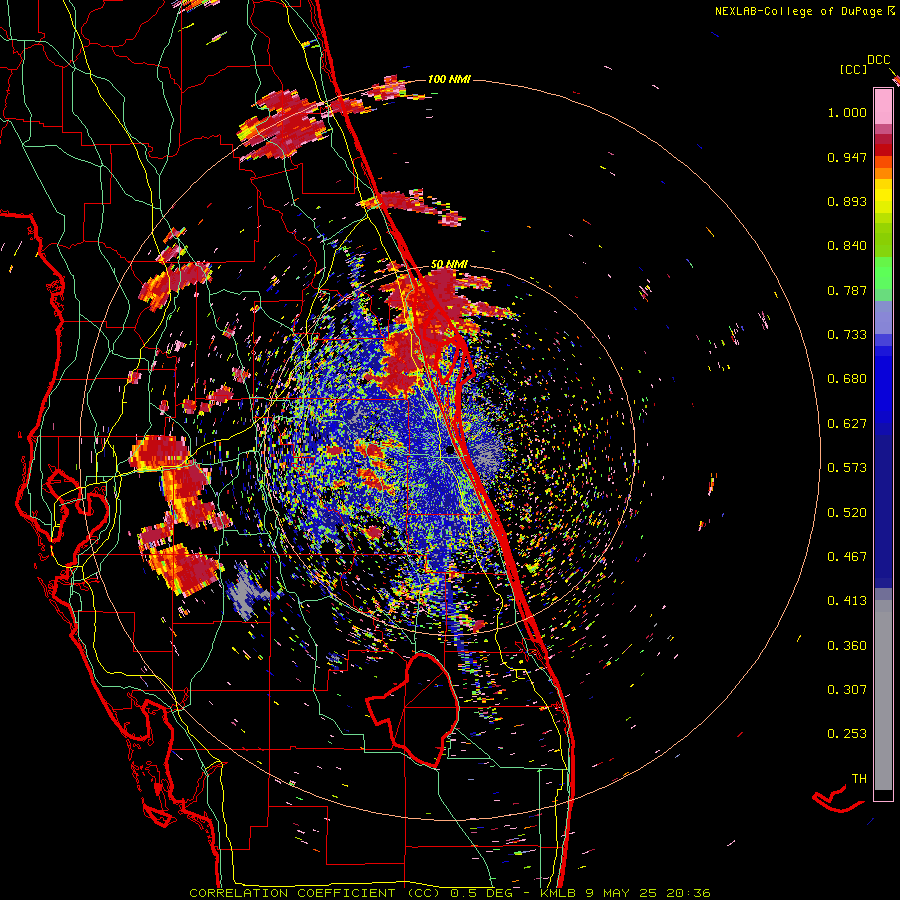Viewport: 900px width, 900px height.
Task: Click the DCC label above the color bar
Action: [879, 60]
